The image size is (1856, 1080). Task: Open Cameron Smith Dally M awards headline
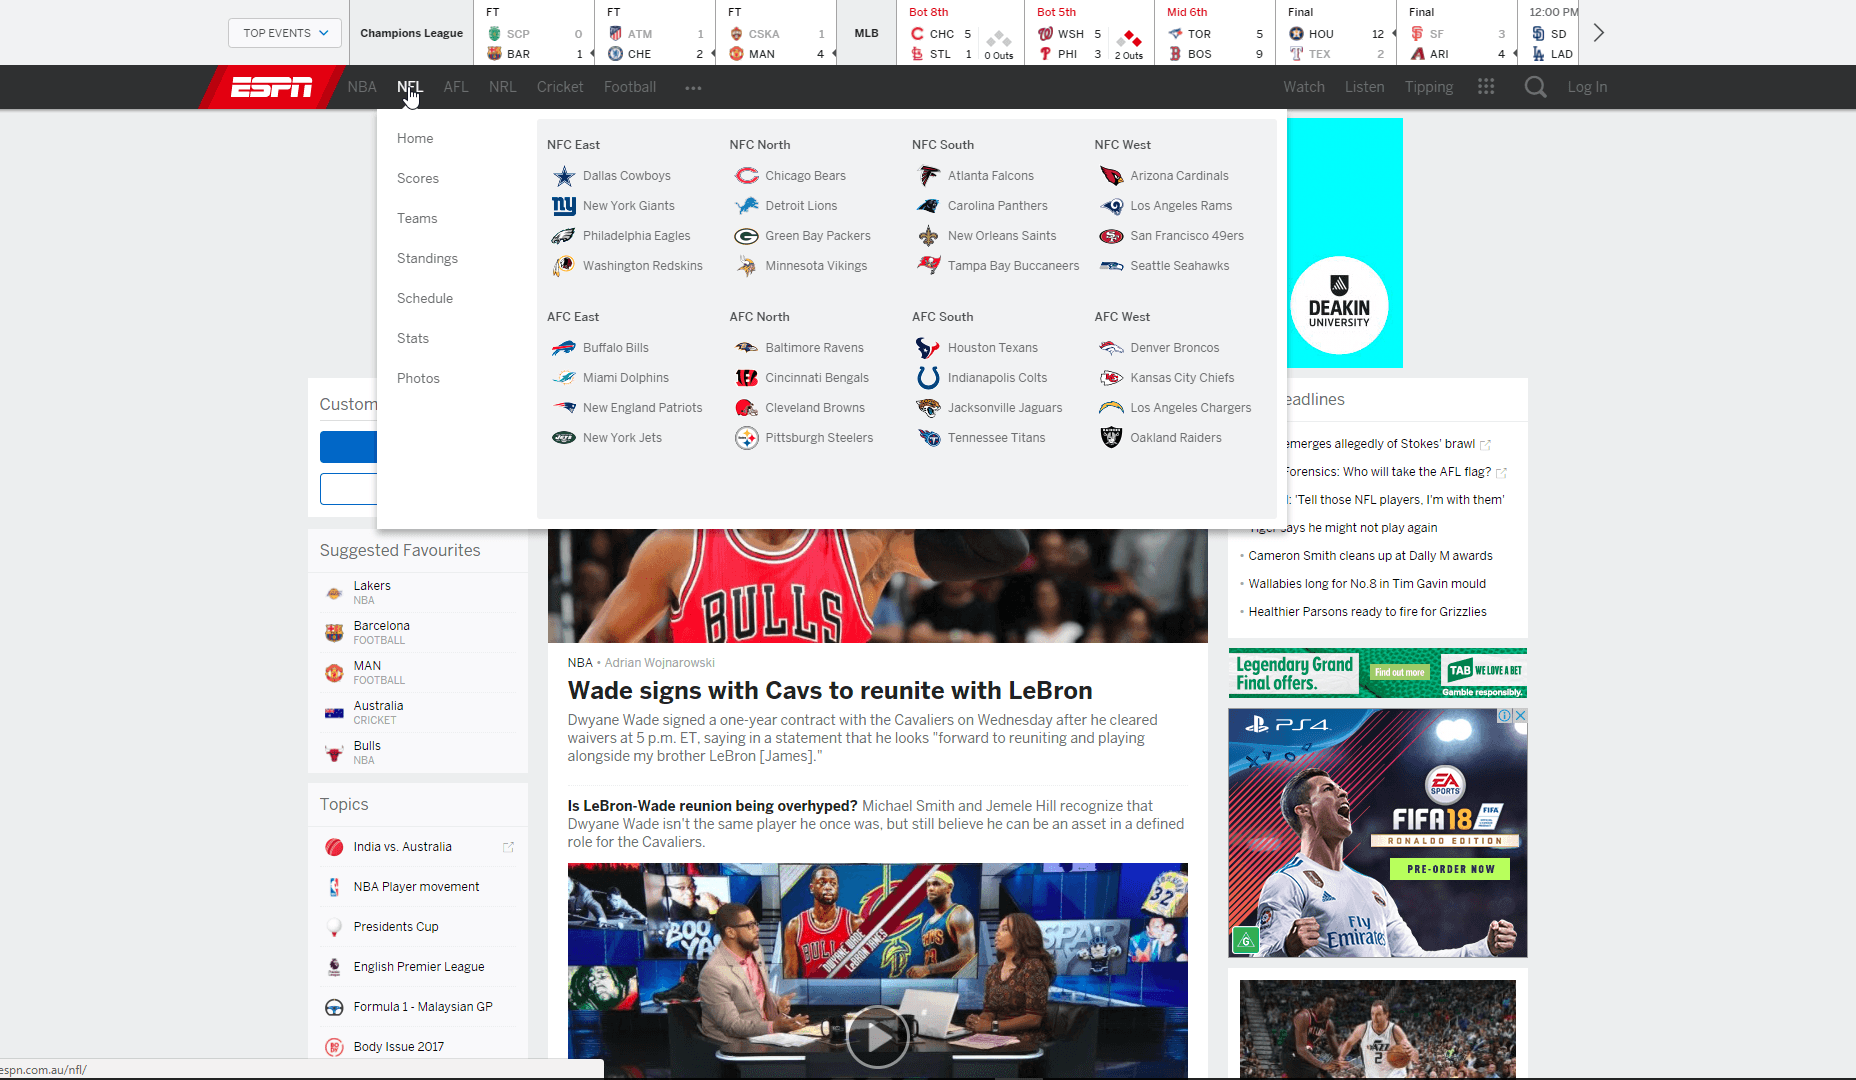point(1370,556)
